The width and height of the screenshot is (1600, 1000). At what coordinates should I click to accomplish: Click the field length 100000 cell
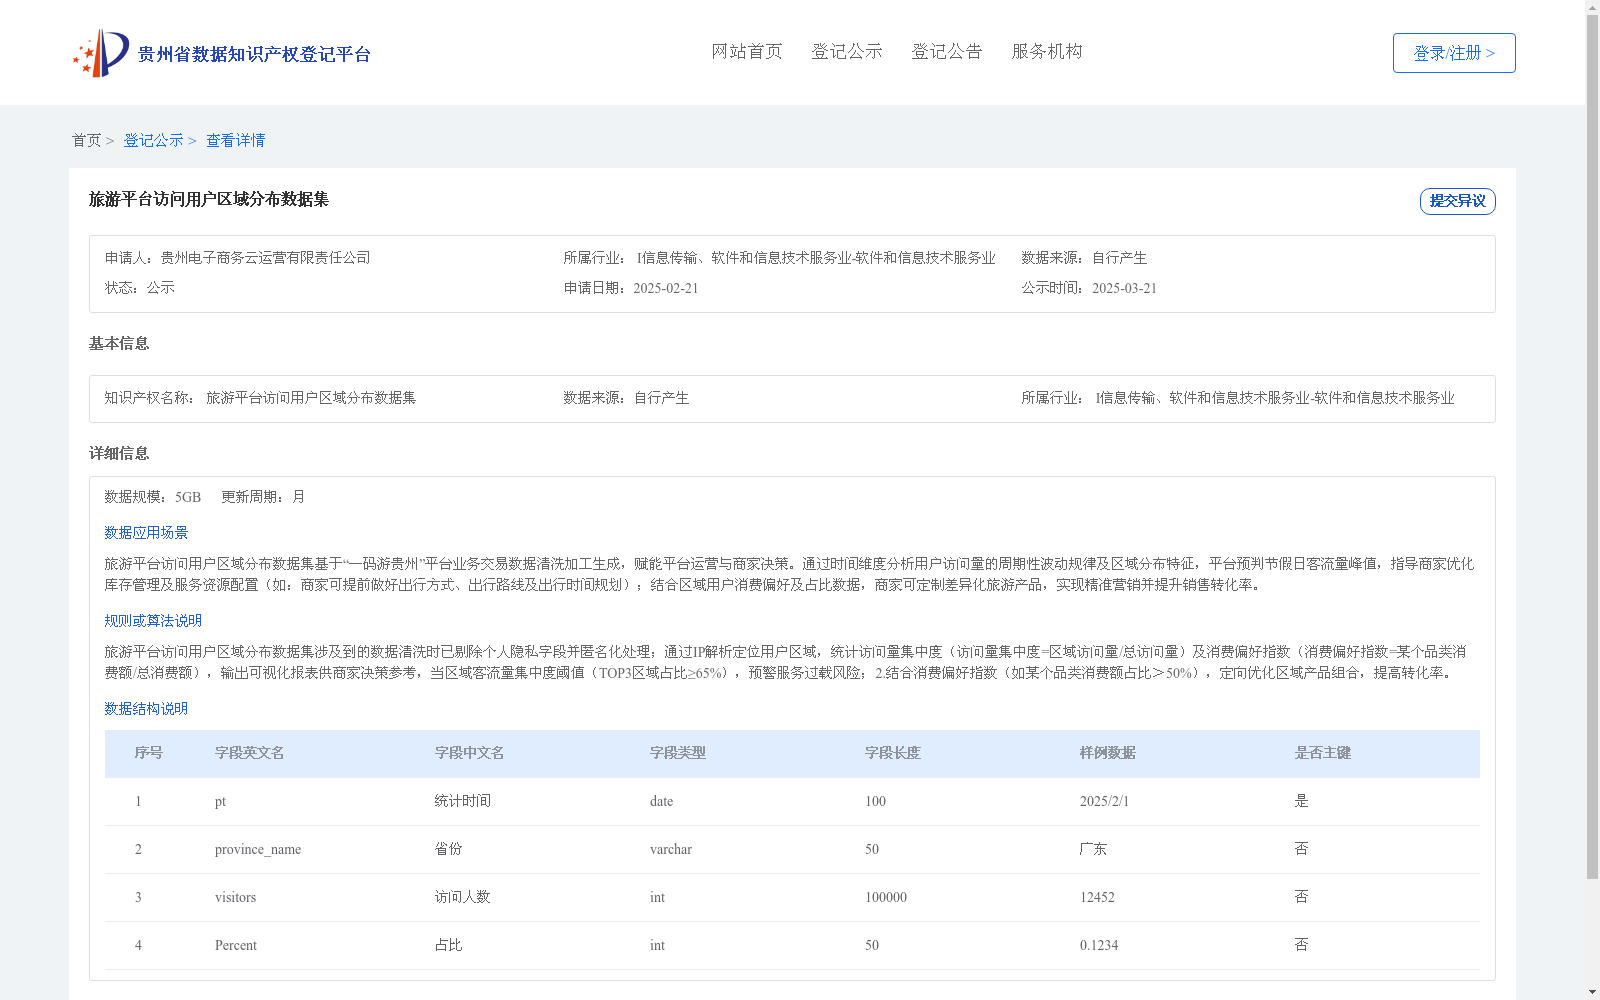[886, 898]
